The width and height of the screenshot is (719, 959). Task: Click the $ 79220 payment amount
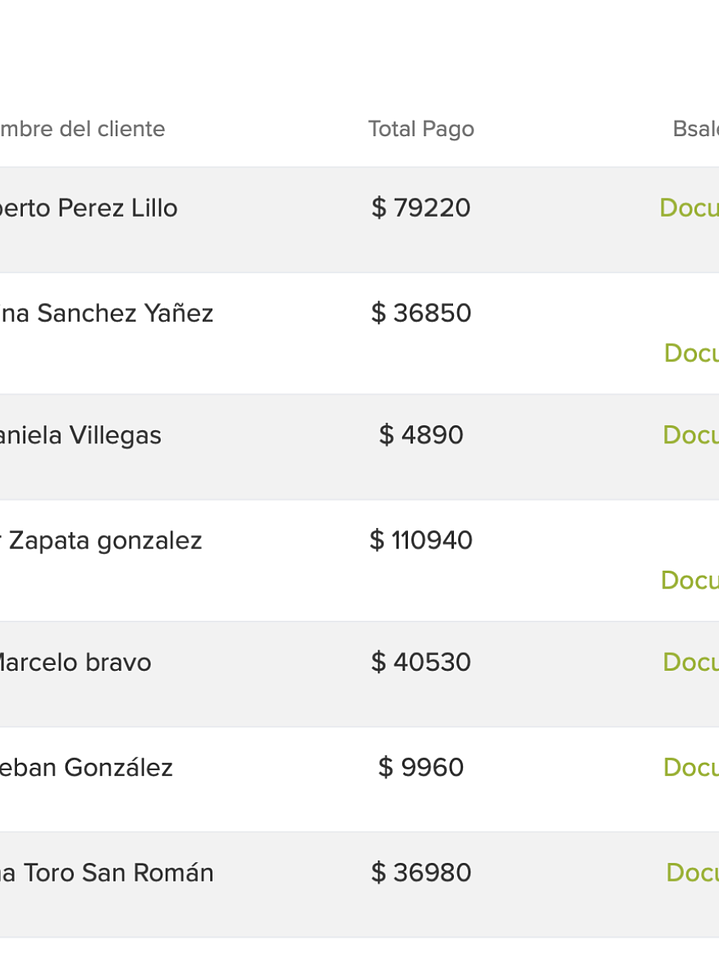(x=420, y=208)
